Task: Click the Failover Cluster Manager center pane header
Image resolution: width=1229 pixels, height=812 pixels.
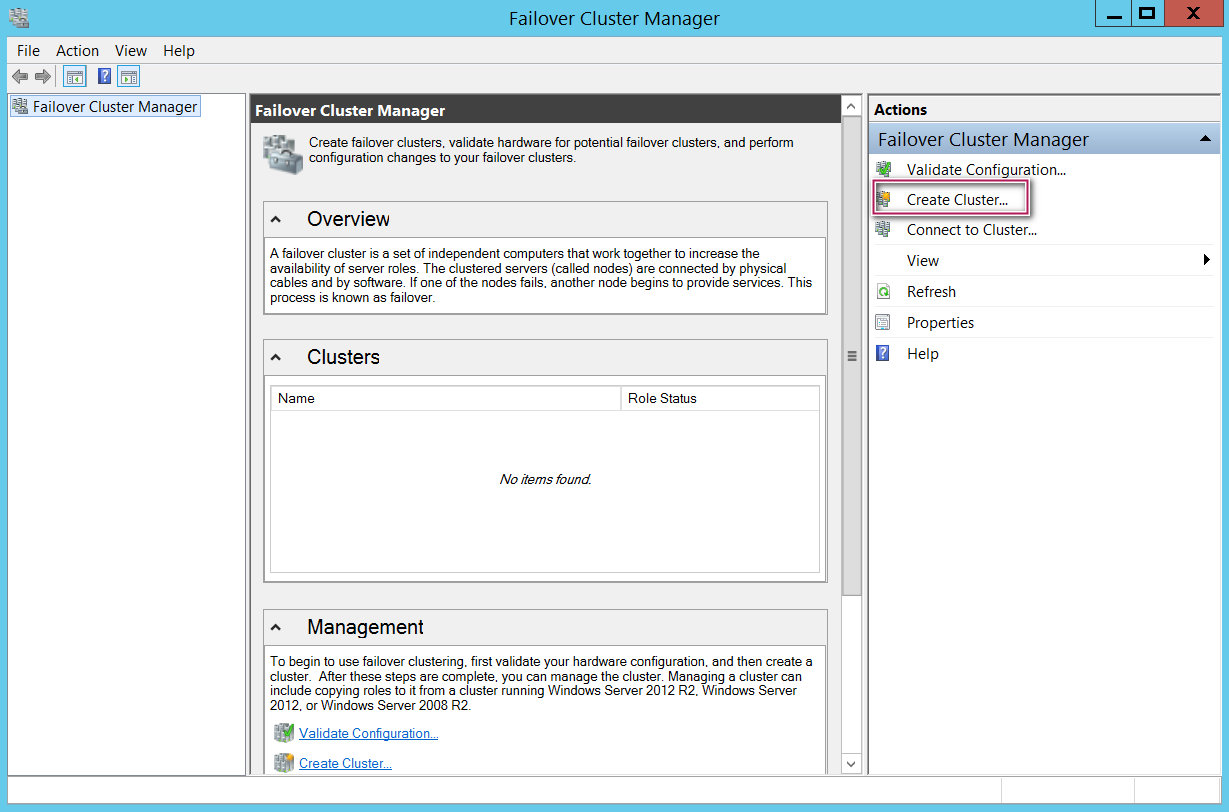Action: point(545,111)
